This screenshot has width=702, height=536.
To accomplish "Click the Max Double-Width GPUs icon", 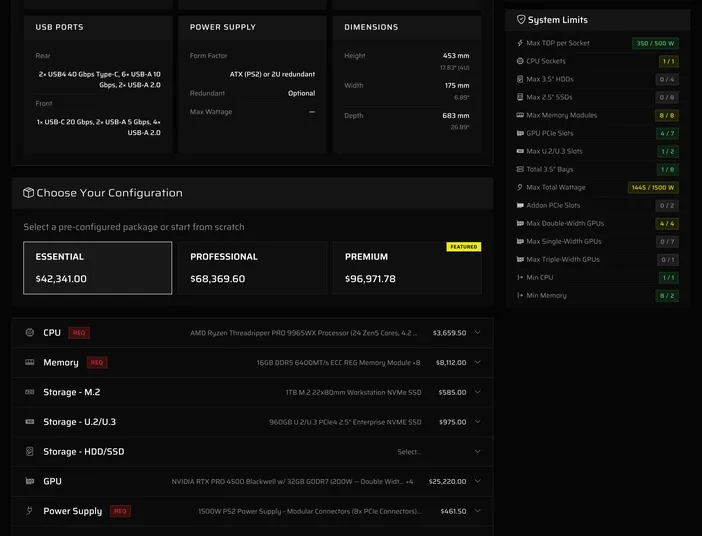I will tap(520, 223).
